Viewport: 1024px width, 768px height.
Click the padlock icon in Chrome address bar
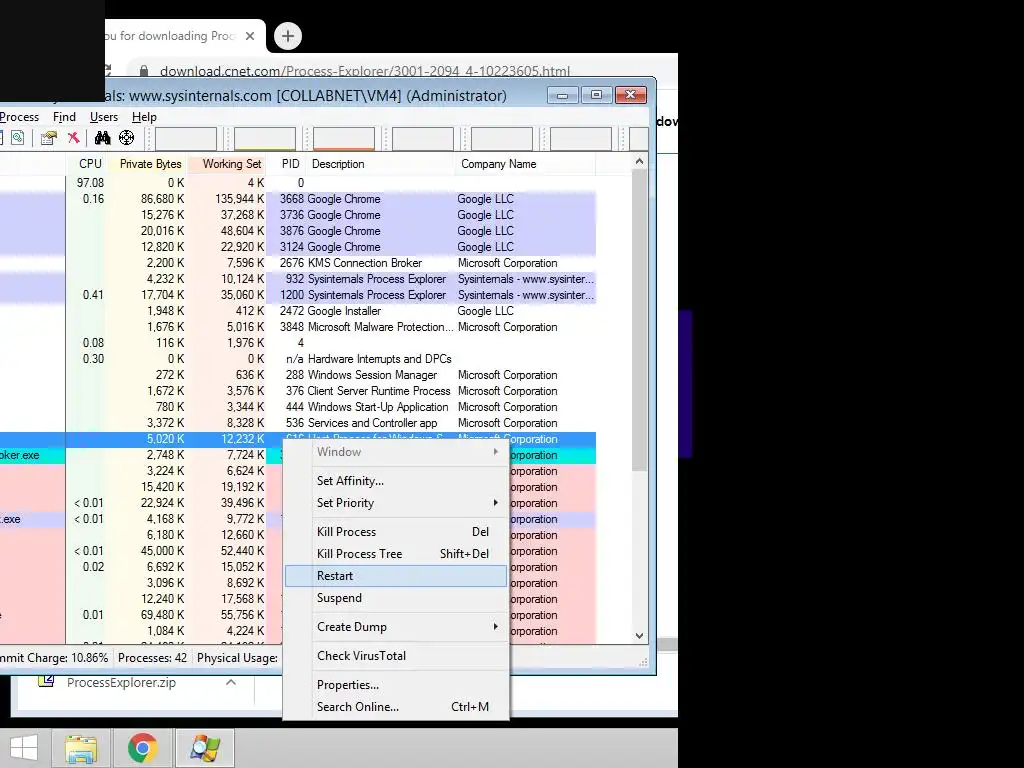click(144, 71)
